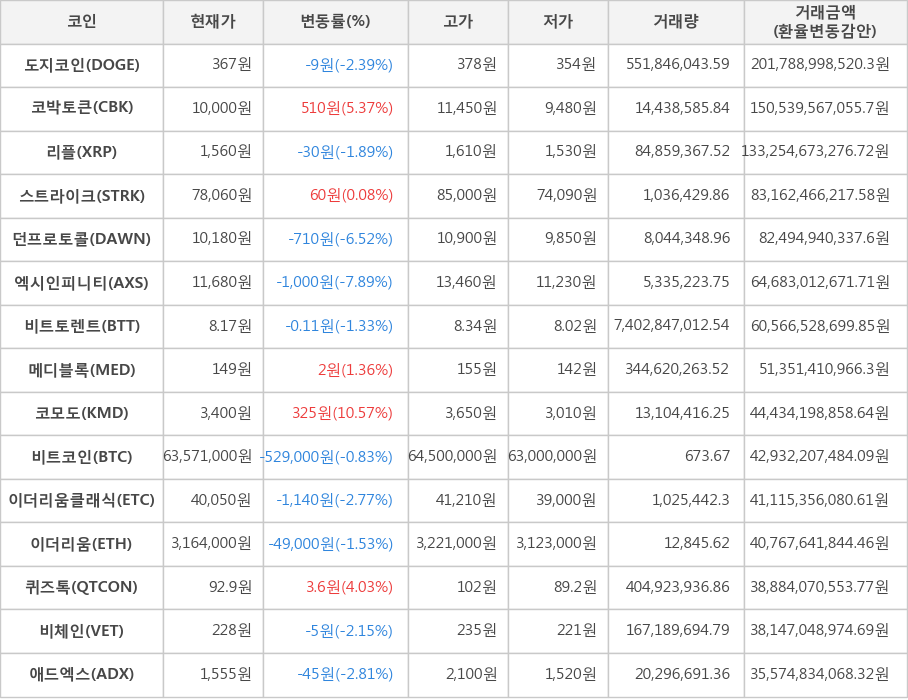908x700 pixels.
Task: Select the 비트코인(BTC) coin name
Action: (82, 457)
